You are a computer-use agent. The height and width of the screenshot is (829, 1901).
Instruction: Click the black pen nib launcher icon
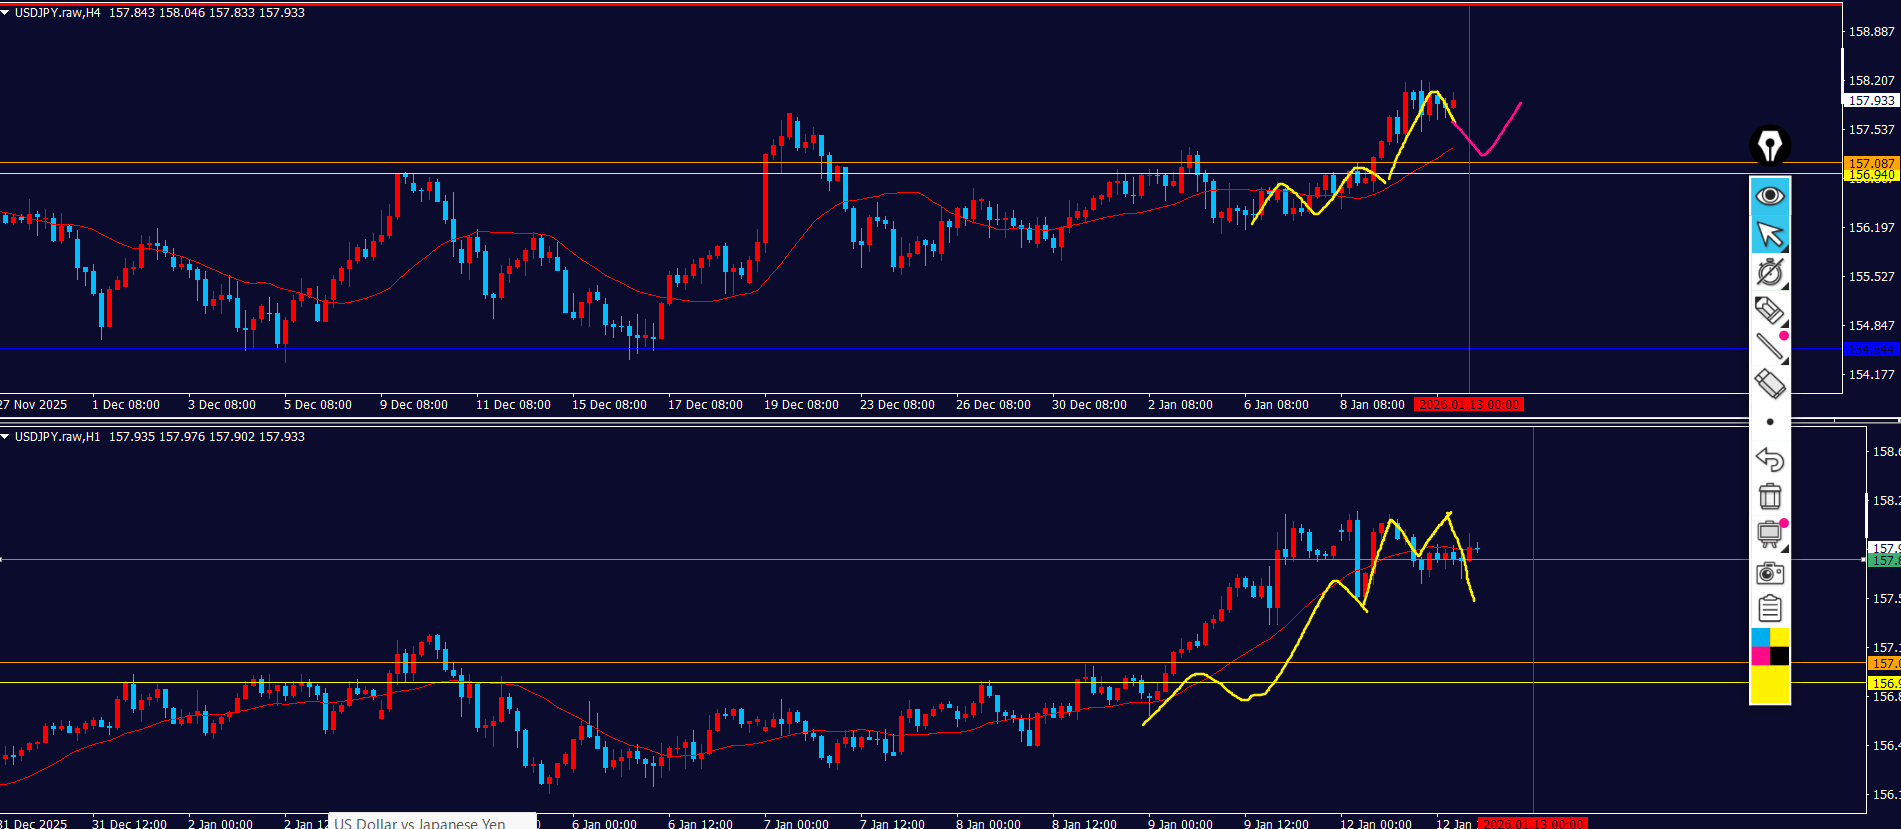(1769, 146)
